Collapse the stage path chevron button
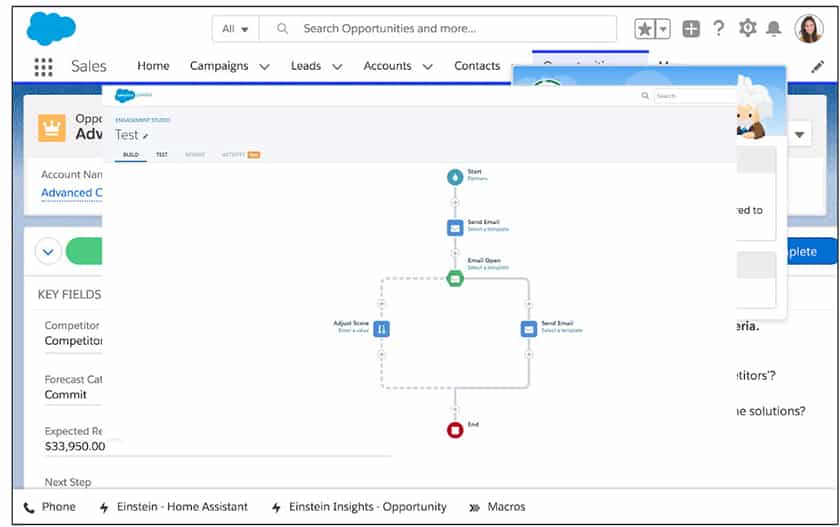The width and height of the screenshot is (840, 527). click(48, 251)
